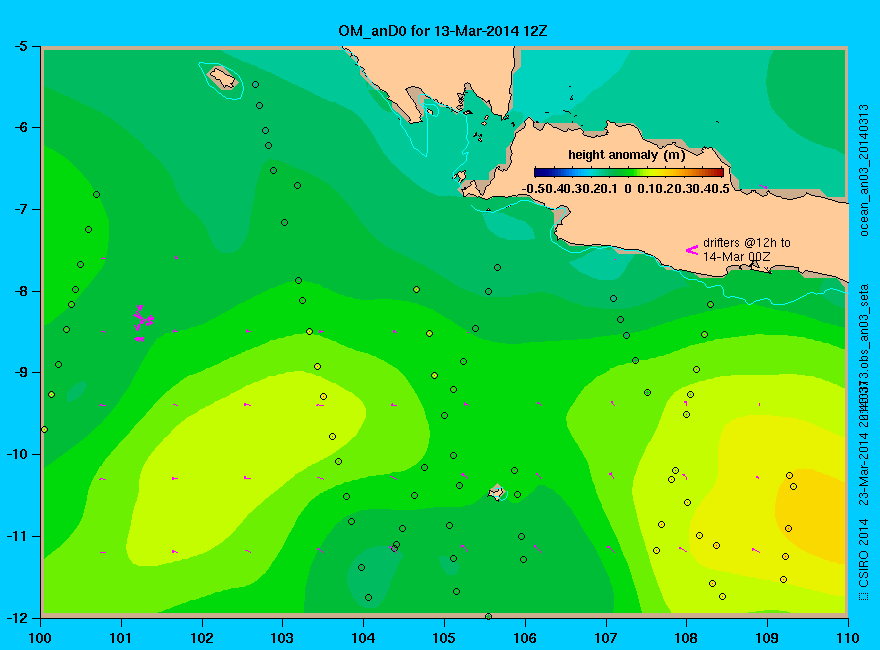Click the '108' longitude axis label

pyautogui.click(x=686, y=638)
